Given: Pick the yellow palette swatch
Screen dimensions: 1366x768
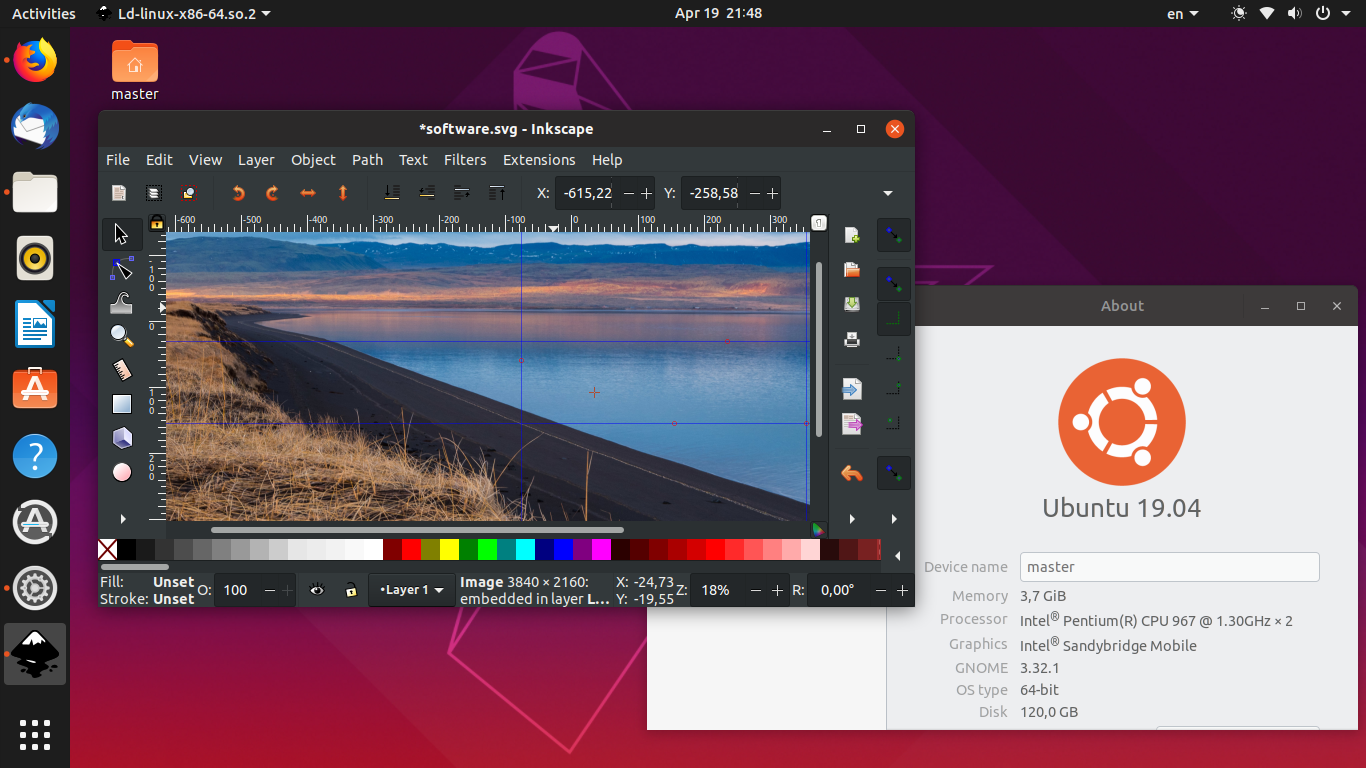Looking at the screenshot, I should 448,549.
